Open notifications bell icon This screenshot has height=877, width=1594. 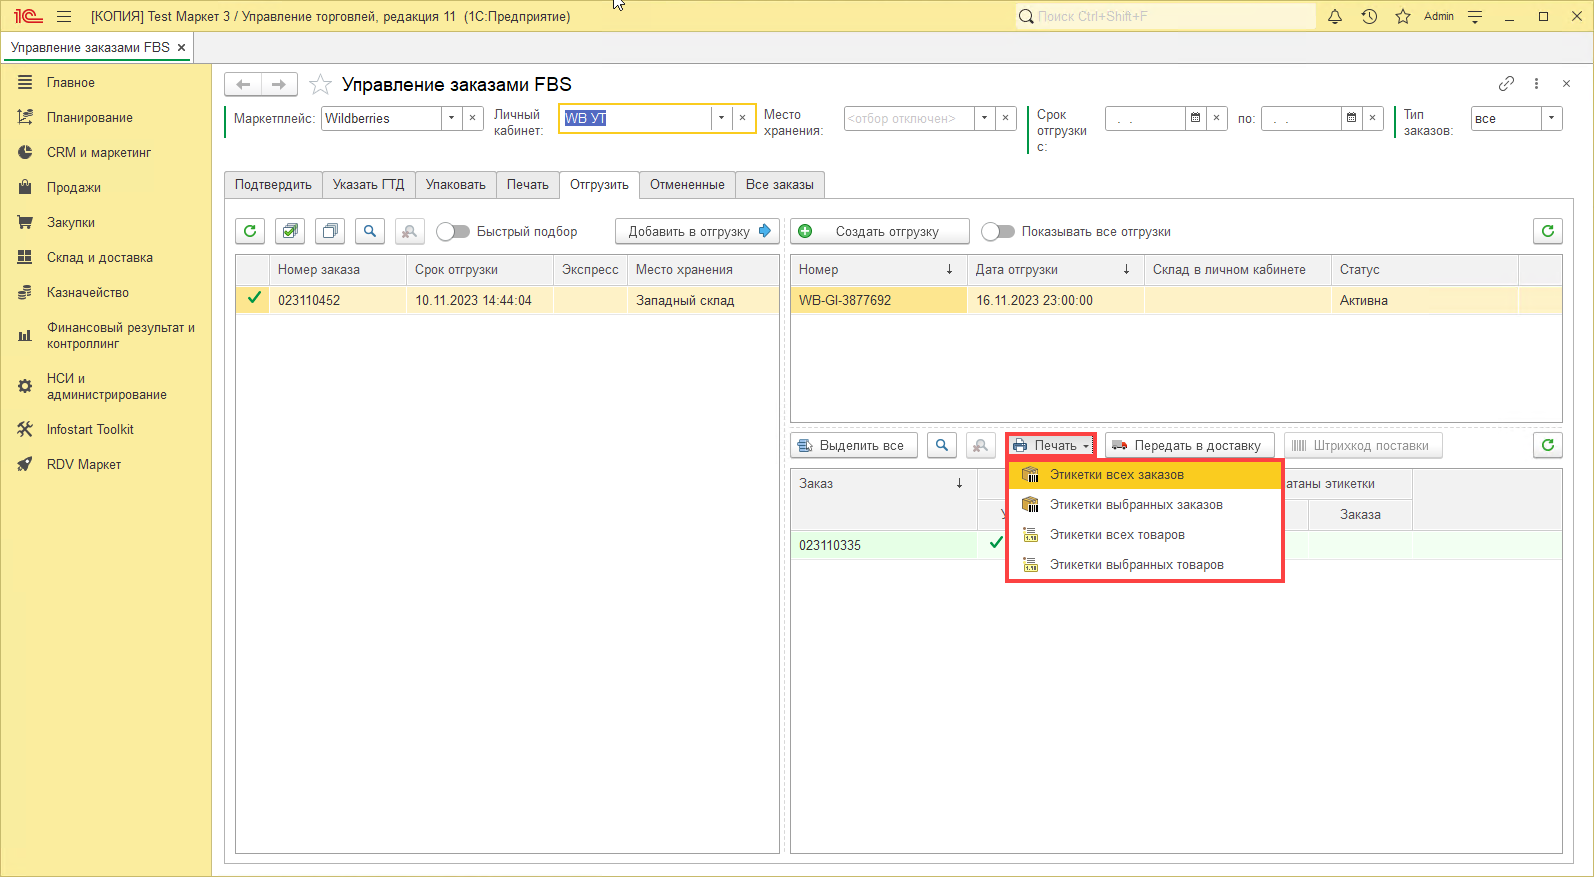[1335, 16]
